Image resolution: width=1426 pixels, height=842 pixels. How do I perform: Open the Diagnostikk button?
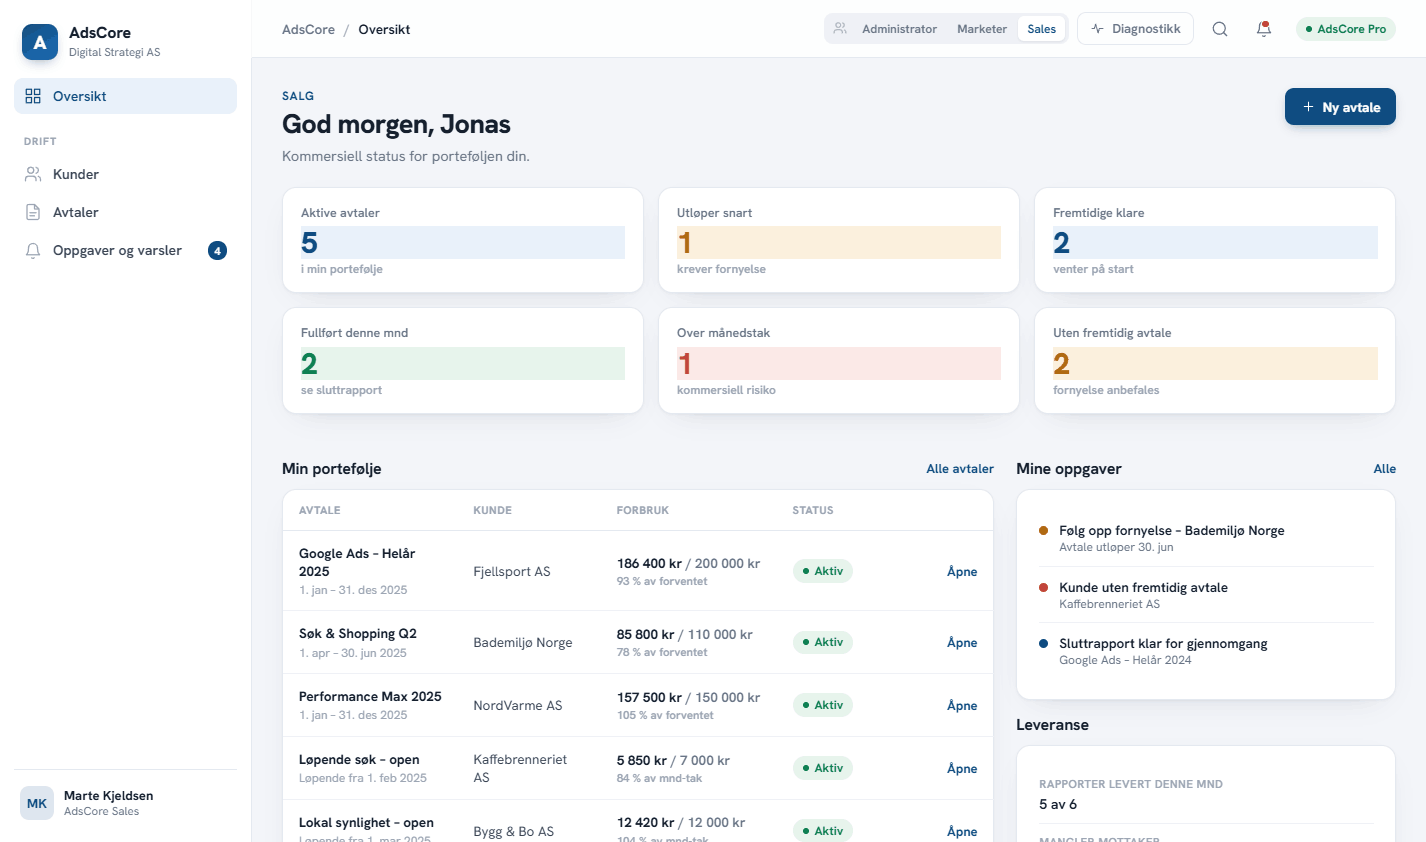click(1135, 29)
